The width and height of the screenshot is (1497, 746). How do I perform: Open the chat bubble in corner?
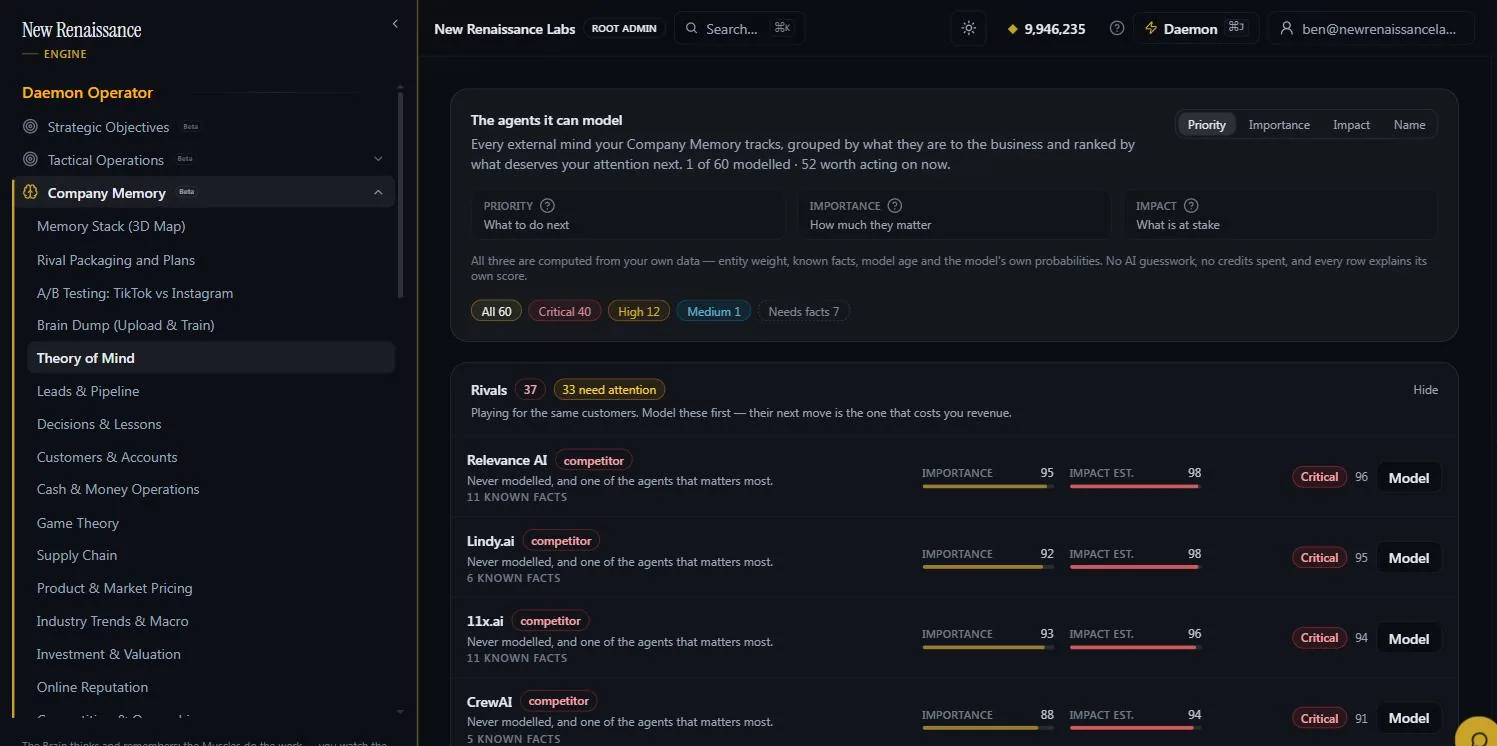point(1476,734)
